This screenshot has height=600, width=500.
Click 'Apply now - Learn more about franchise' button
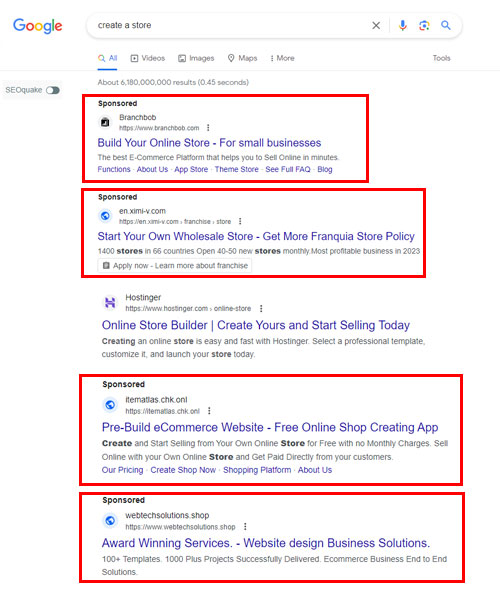[175, 266]
